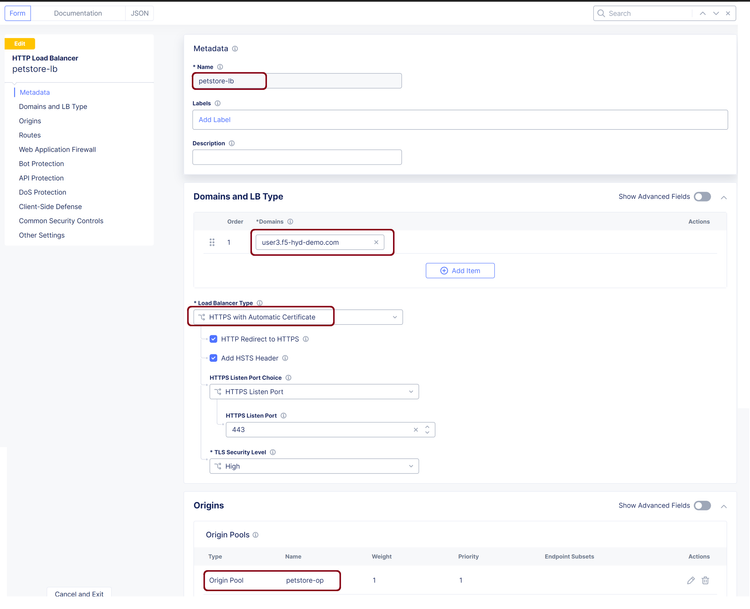The image size is (750, 609).
Task: Click the drag handle for domain row 1
Action: tap(212, 243)
